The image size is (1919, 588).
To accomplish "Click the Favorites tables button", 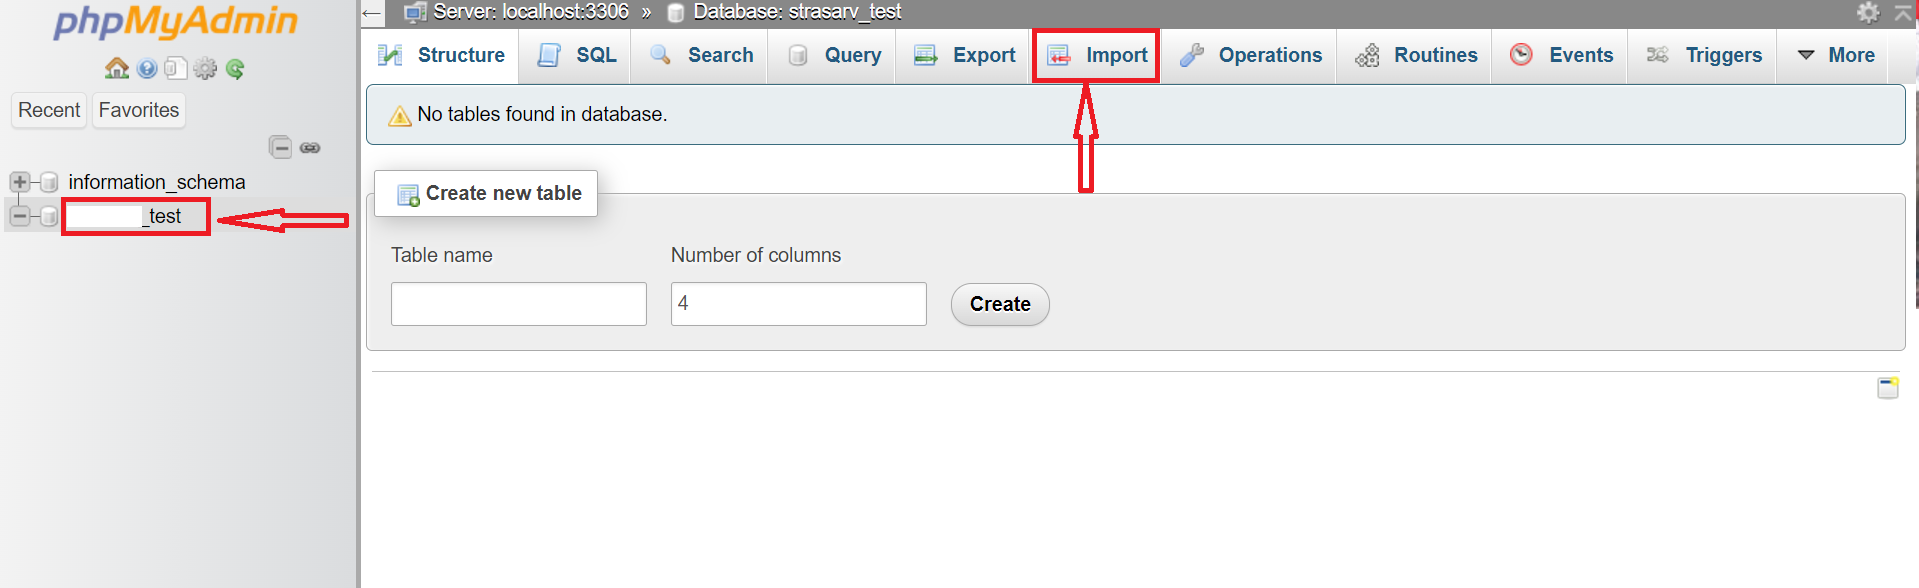I will 139,110.
